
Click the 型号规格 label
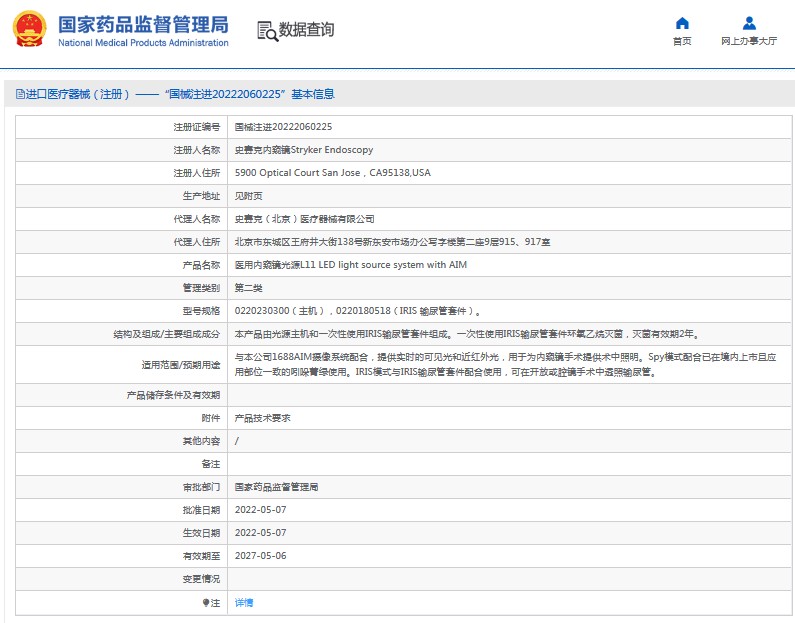(x=201, y=311)
